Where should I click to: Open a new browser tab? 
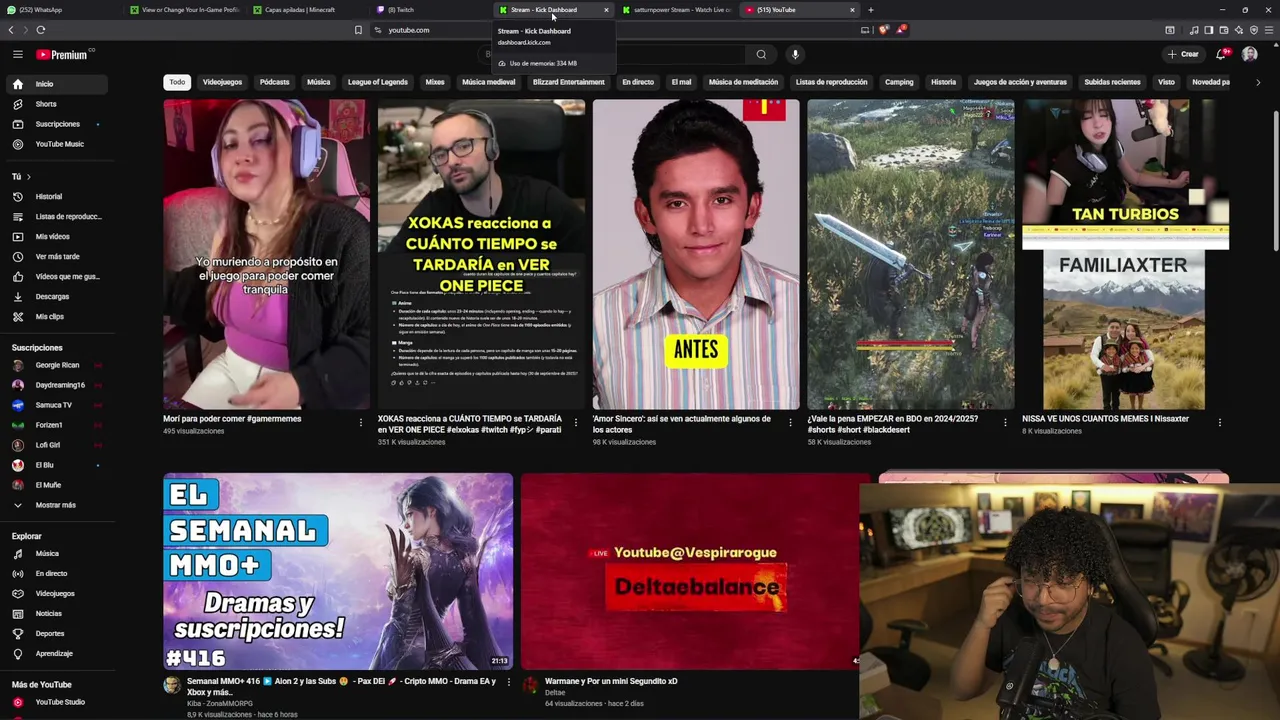pos(870,10)
